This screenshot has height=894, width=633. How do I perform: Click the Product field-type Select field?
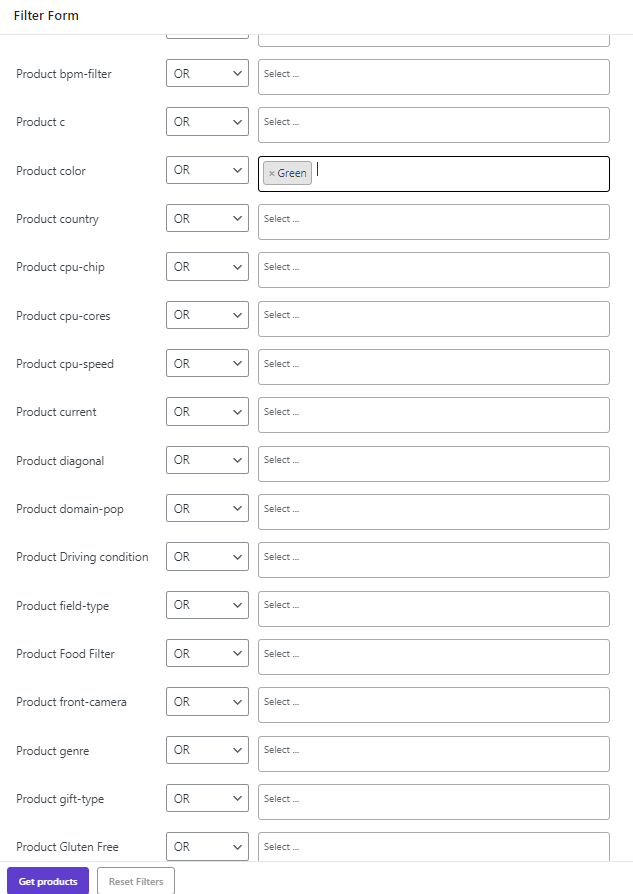pos(433,608)
